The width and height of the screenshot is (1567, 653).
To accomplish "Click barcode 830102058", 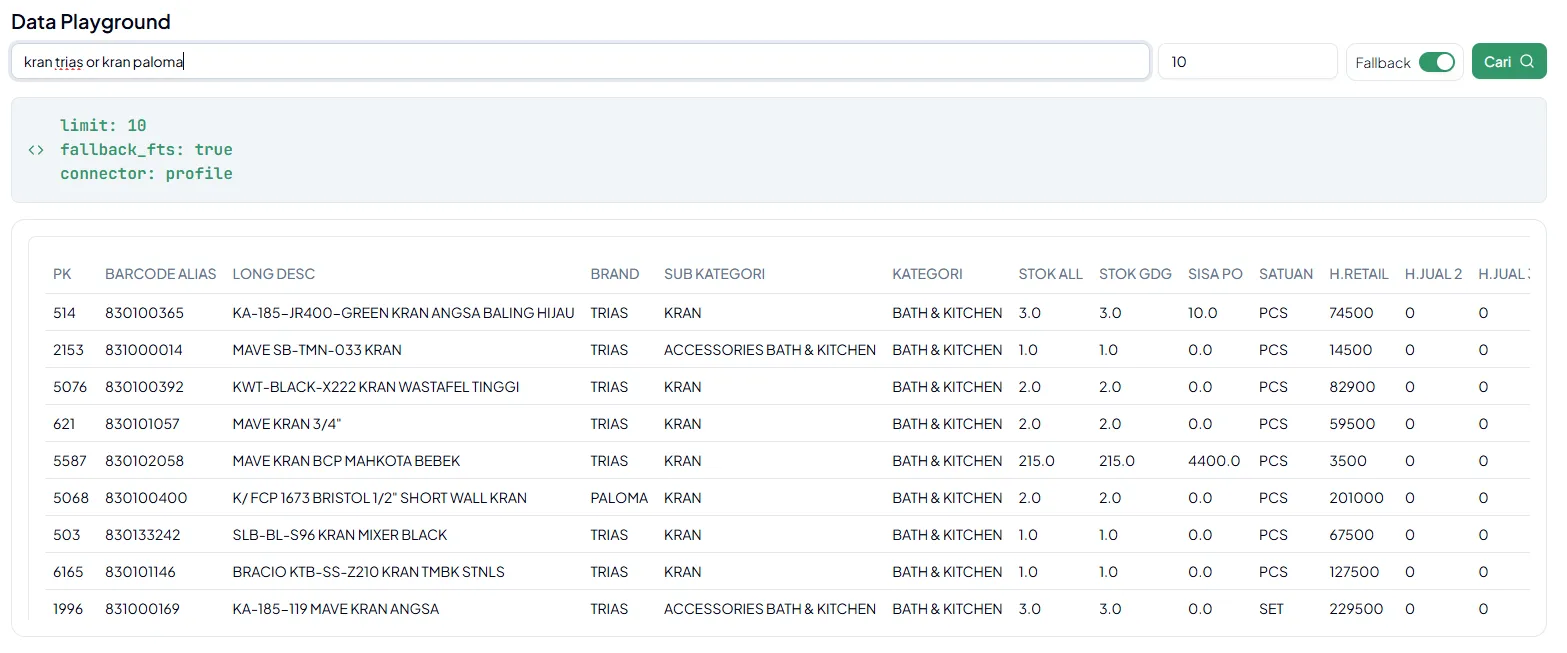I will pyautogui.click(x=144, y=461).
